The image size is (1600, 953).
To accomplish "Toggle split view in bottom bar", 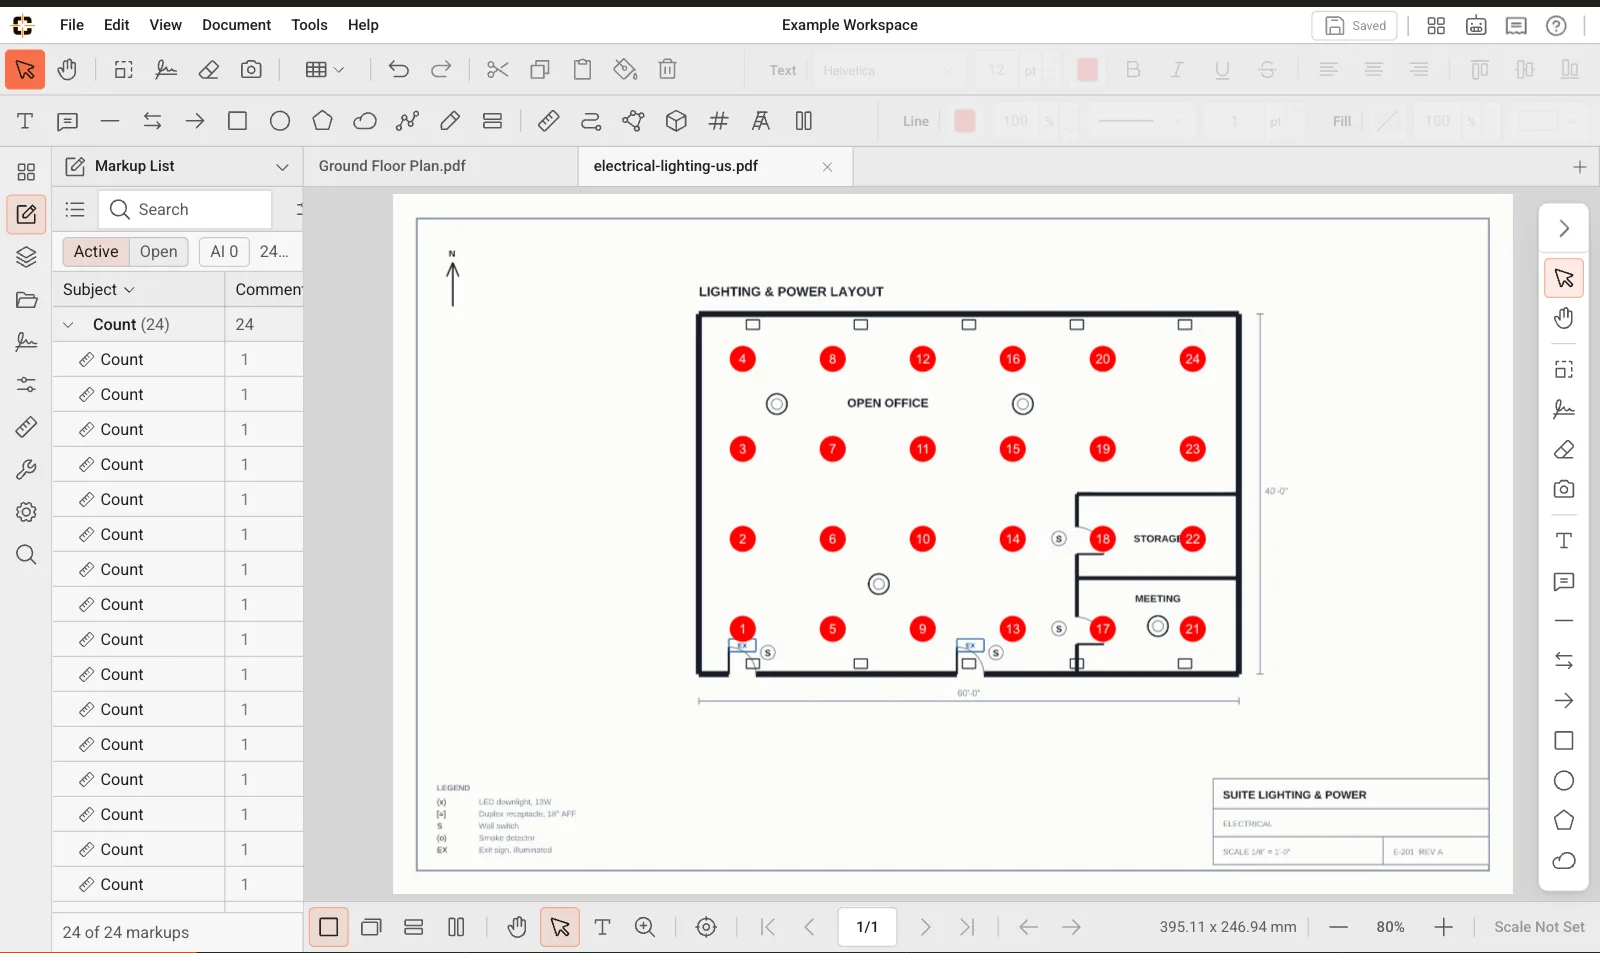I will pos(456,928).
